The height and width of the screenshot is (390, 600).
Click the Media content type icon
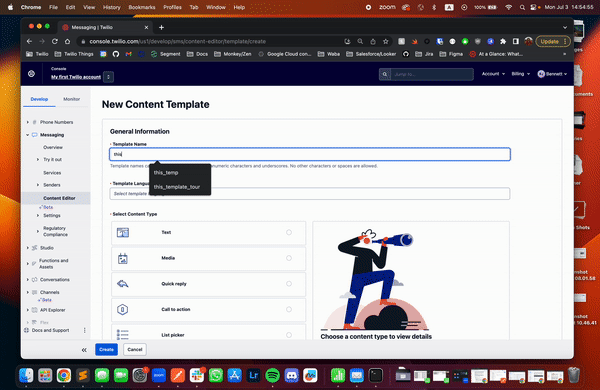click(x=123, y=258)
